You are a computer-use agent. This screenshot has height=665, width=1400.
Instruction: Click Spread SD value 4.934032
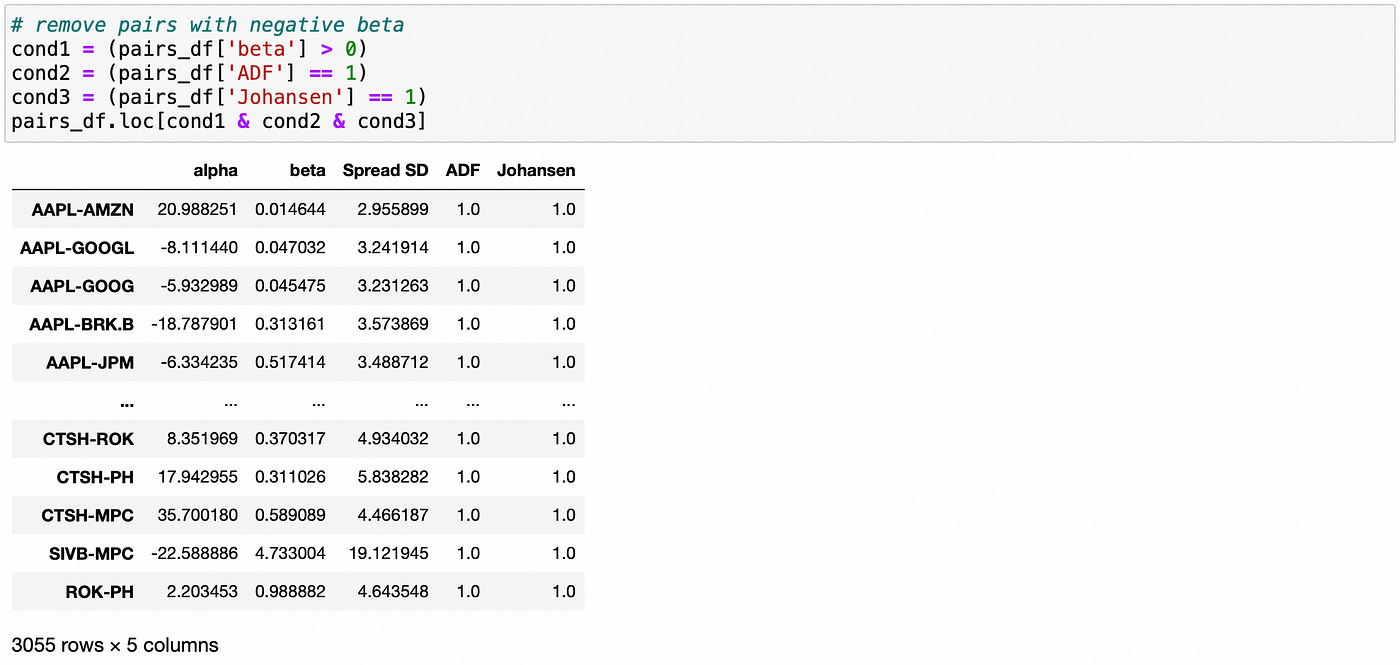click(x=393, y=438)
